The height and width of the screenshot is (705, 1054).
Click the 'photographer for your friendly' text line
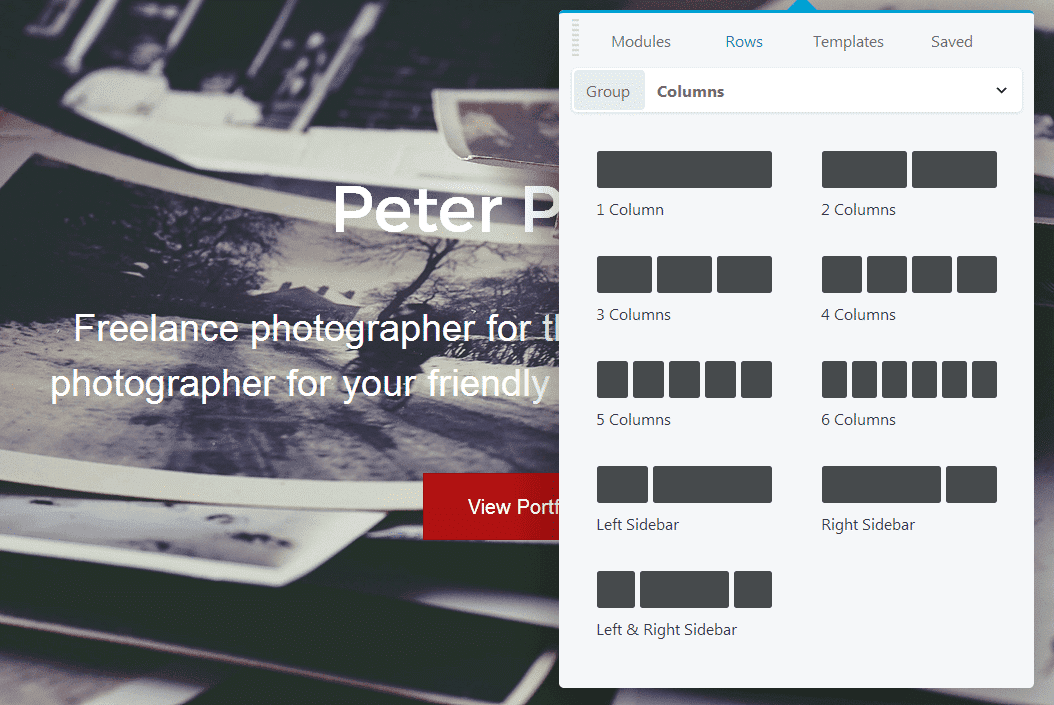click(x=300, y=384)
